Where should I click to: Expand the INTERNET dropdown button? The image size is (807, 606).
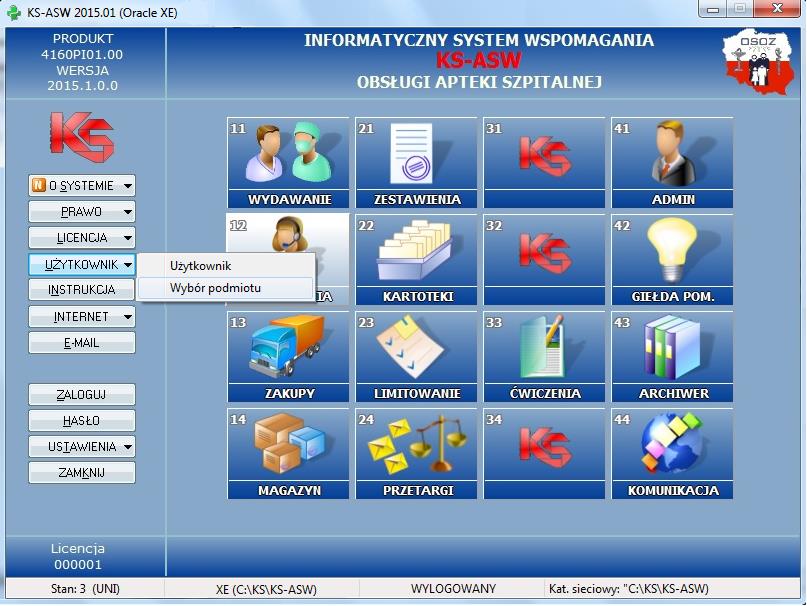click(82, 317)
